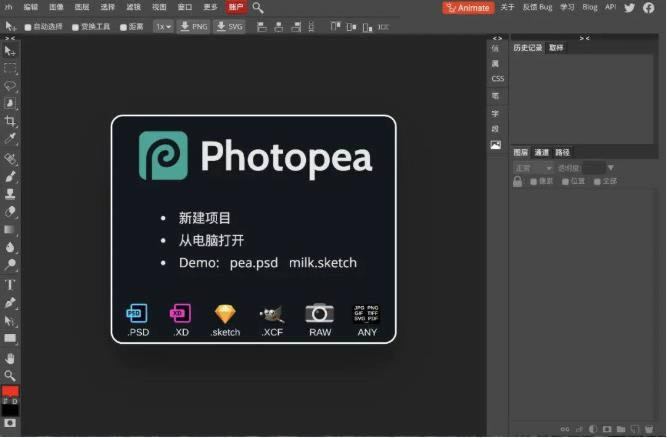Select the Type tool
This screenshot has width=667, height=438.
tap(9, 284)
